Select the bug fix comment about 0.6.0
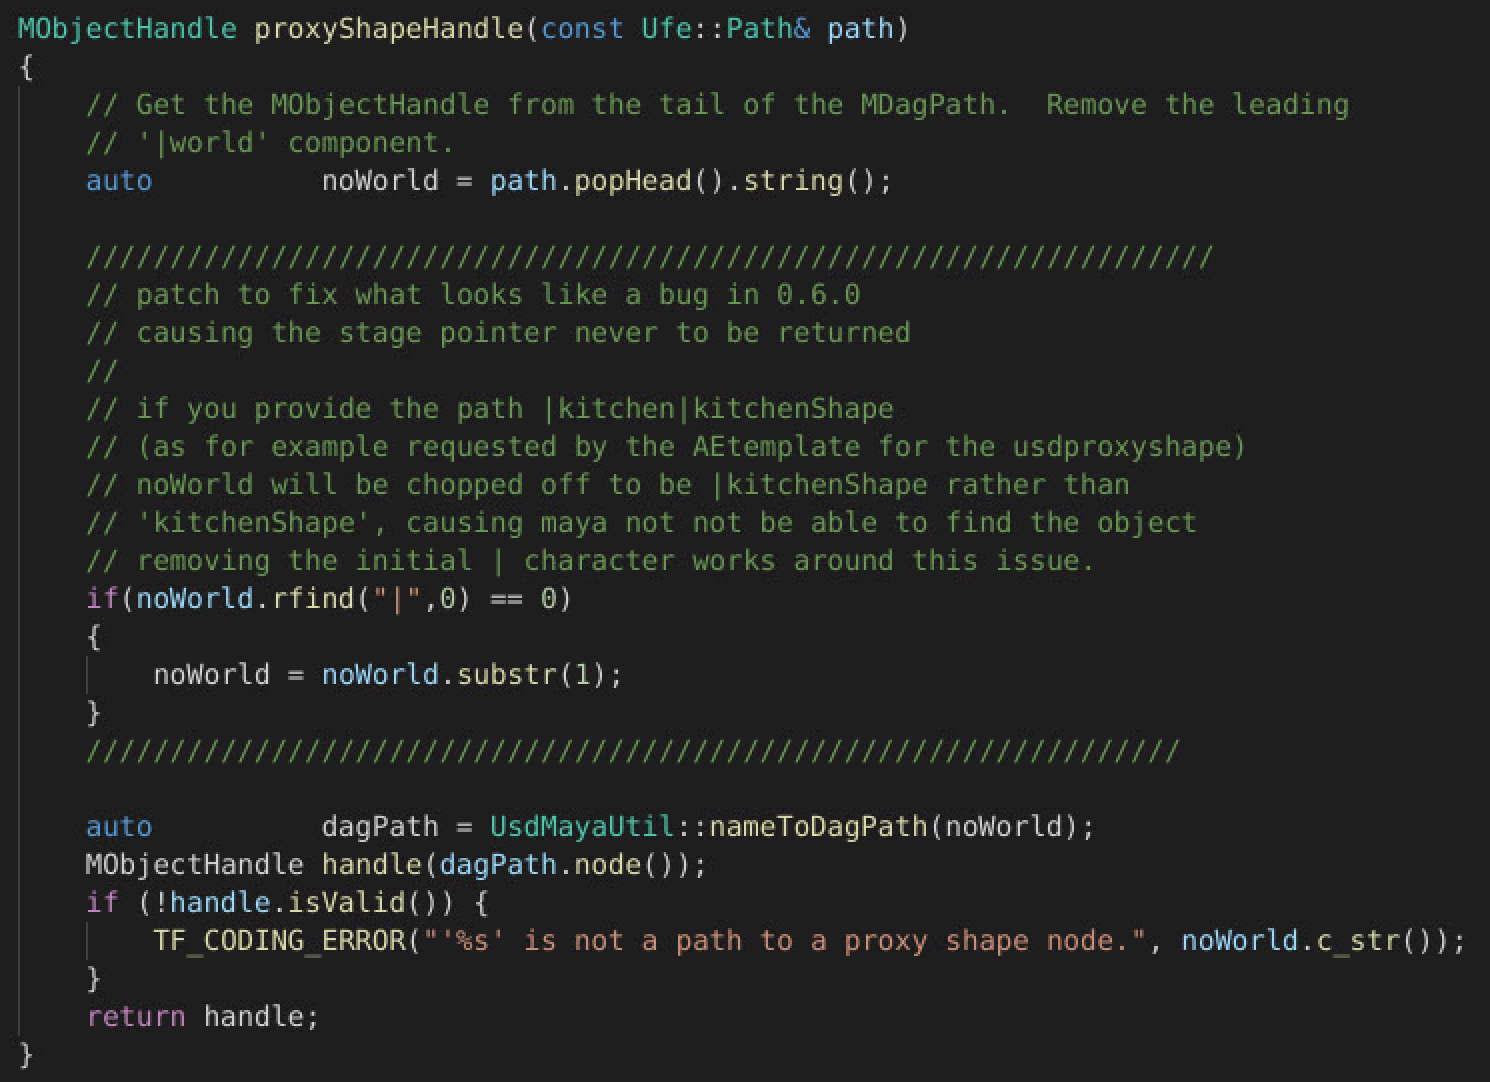The height and width of the screenshot is (1082, 1490). tap(470, 294)
